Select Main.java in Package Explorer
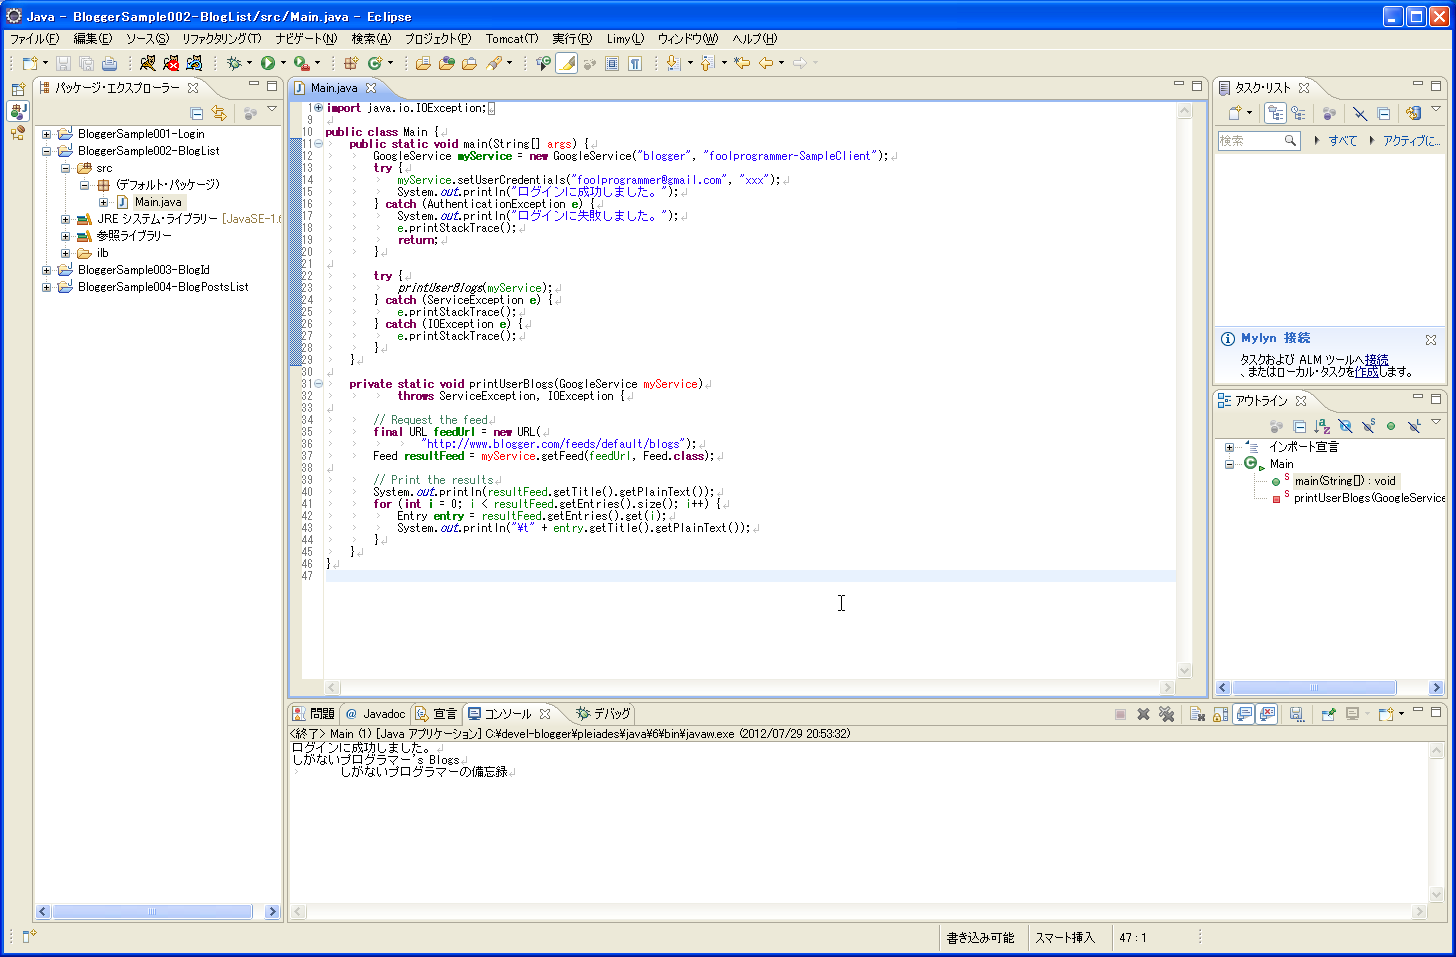The height and width of the screenshot is (957, 1456). pyautogui.click(x=158, y=202)
